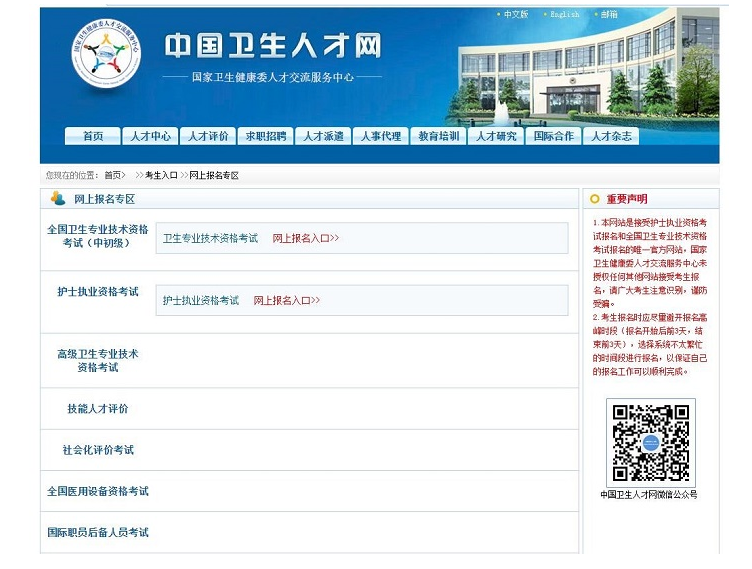This screenshot has height=569, width=752.
Task: Click the building photo in the header
Action: coord(583,69)
